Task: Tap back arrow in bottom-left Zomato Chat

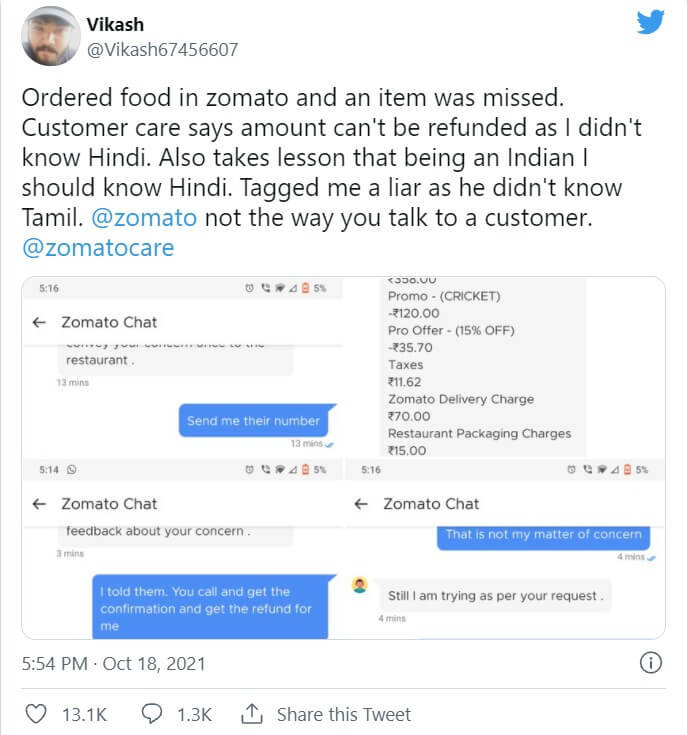Action: coord(39,504)
